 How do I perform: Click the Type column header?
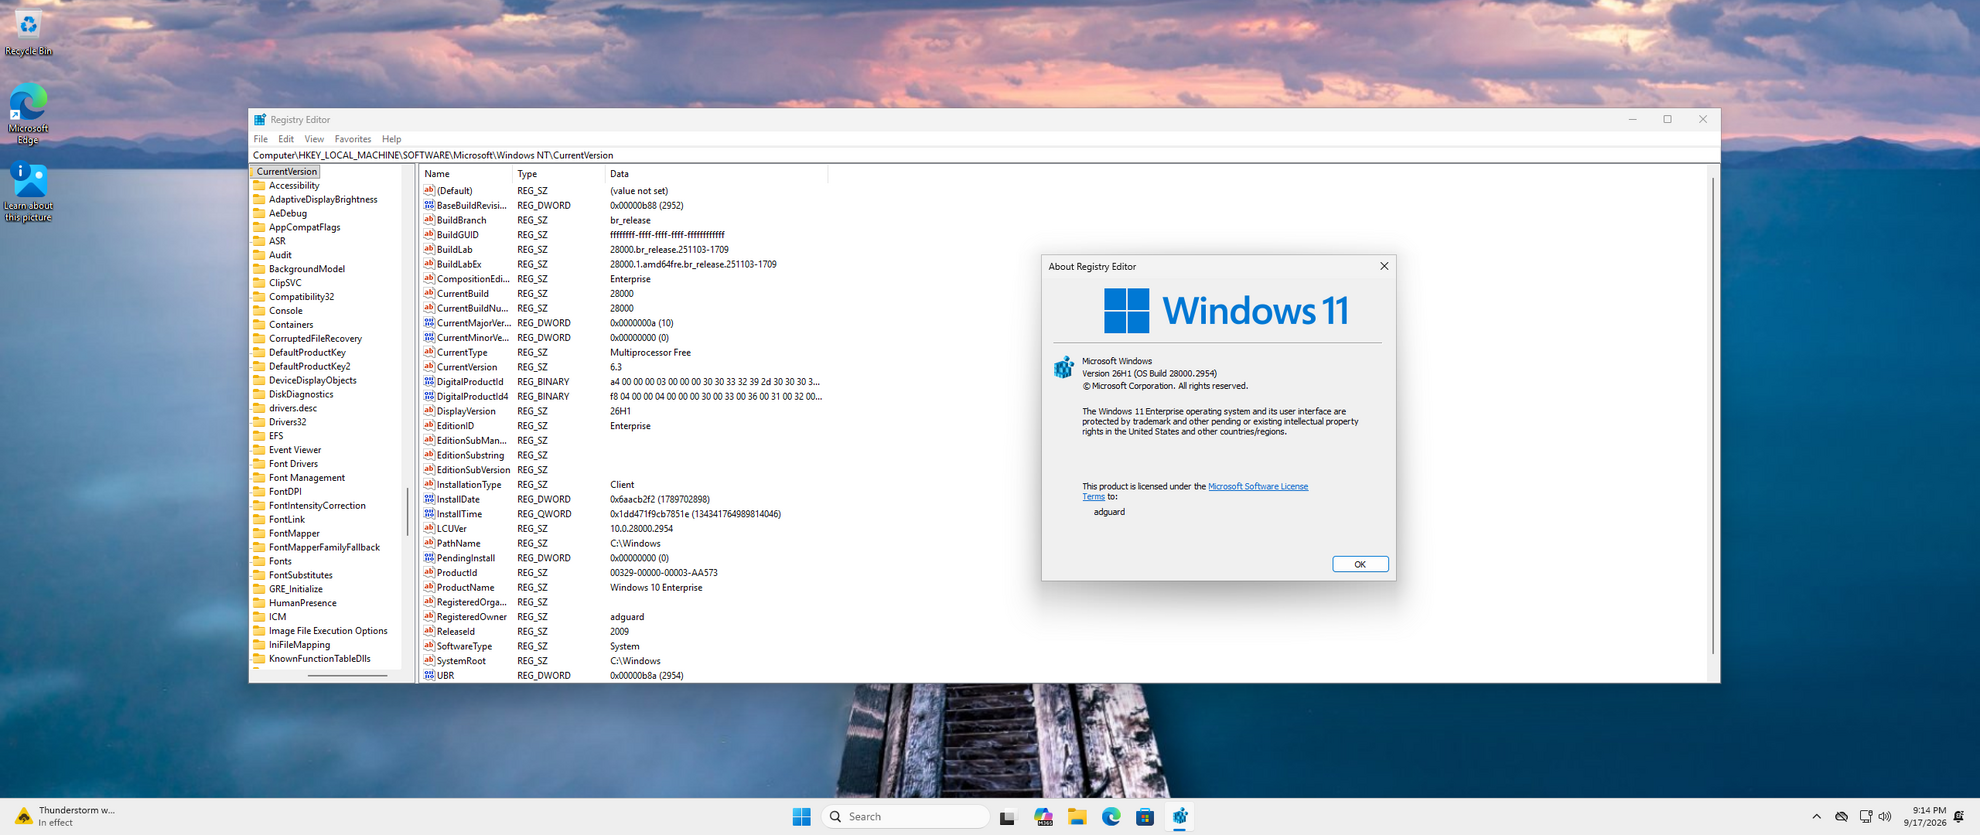[x=558, y=174]
